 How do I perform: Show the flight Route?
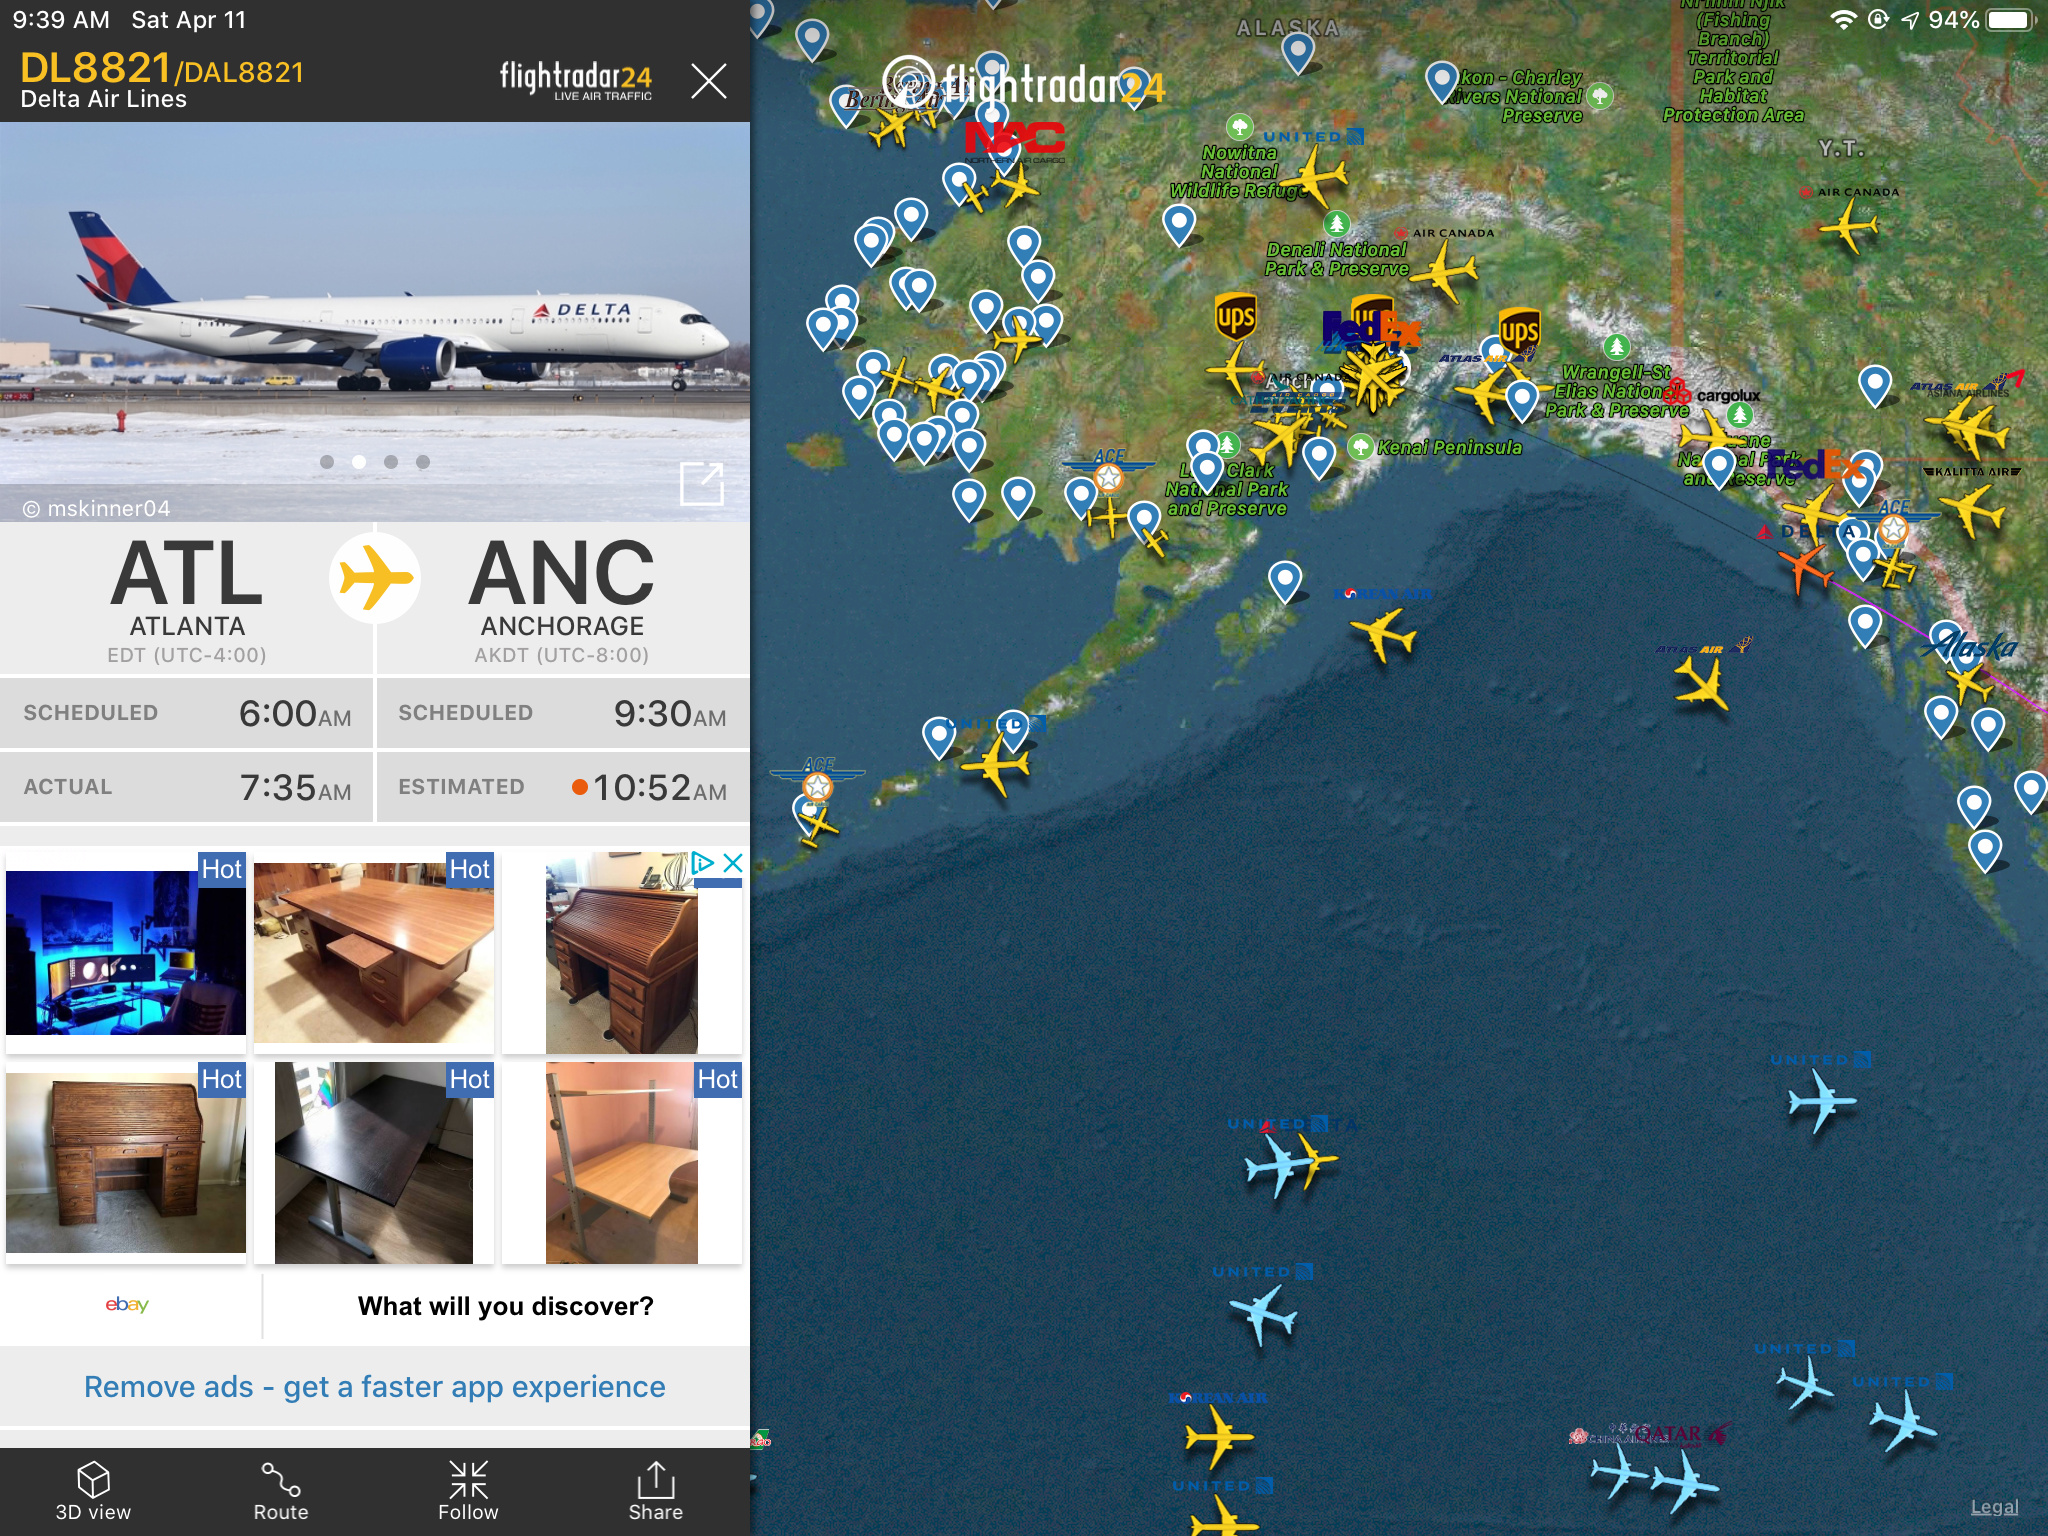(281, 1480)
